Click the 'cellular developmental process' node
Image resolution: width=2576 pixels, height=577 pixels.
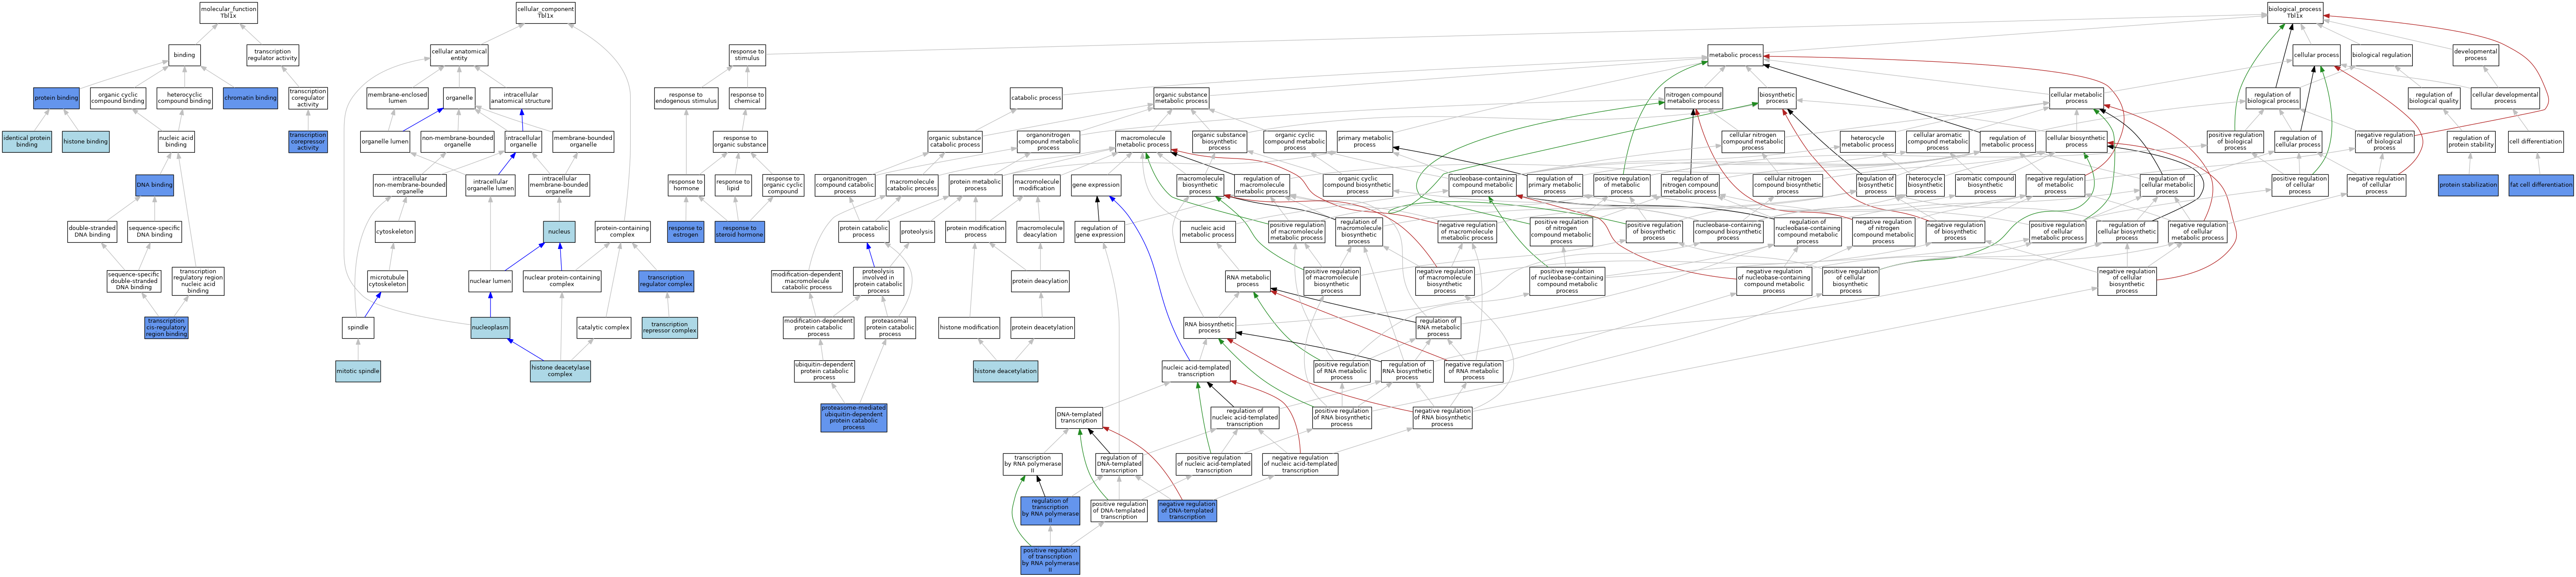pos(2504,98)
